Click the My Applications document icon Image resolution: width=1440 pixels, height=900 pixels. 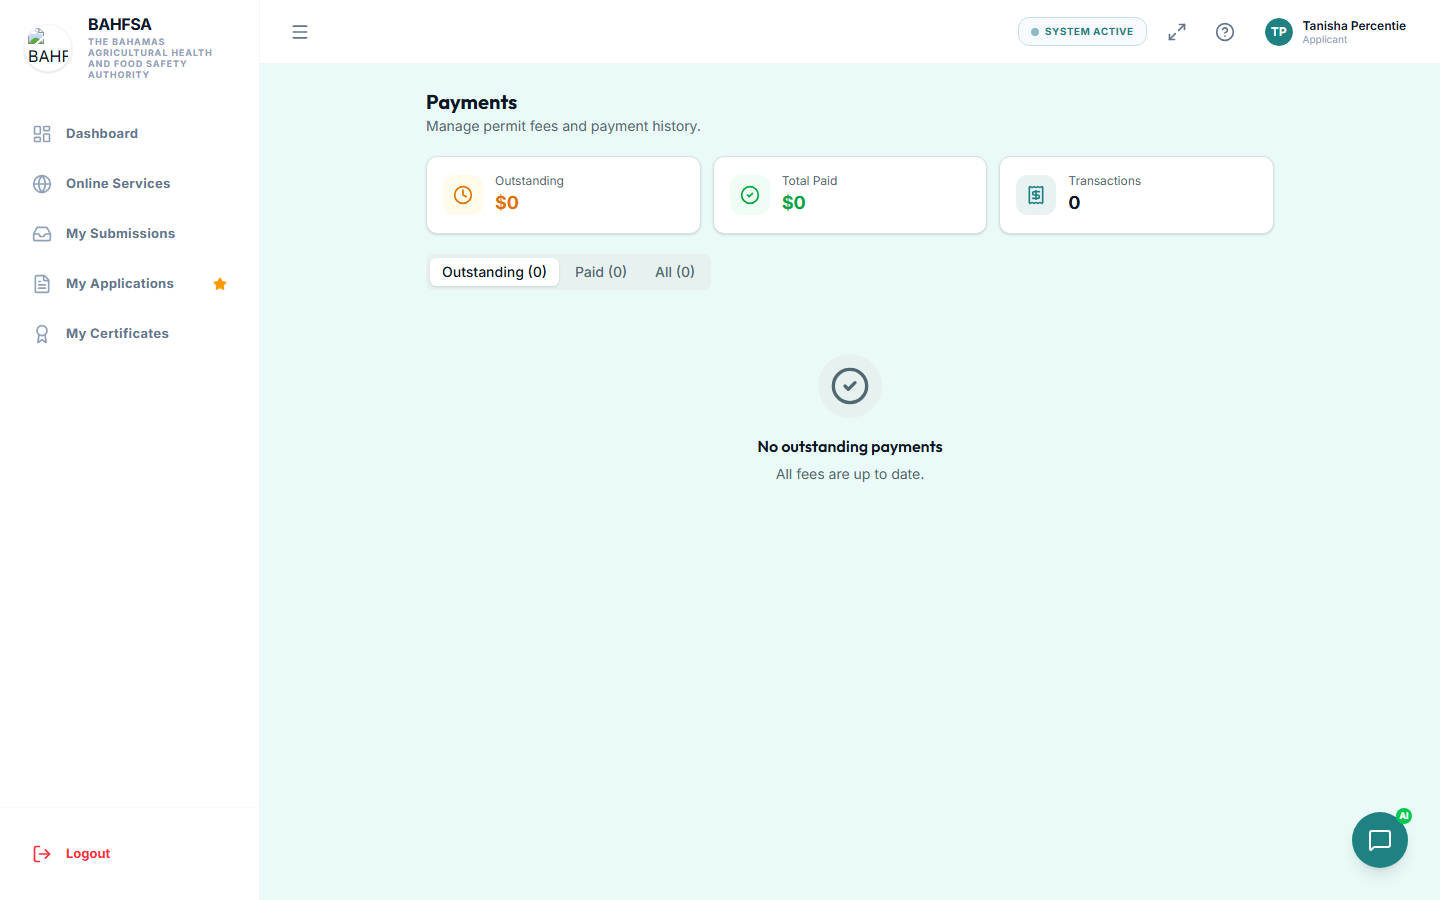42,284
